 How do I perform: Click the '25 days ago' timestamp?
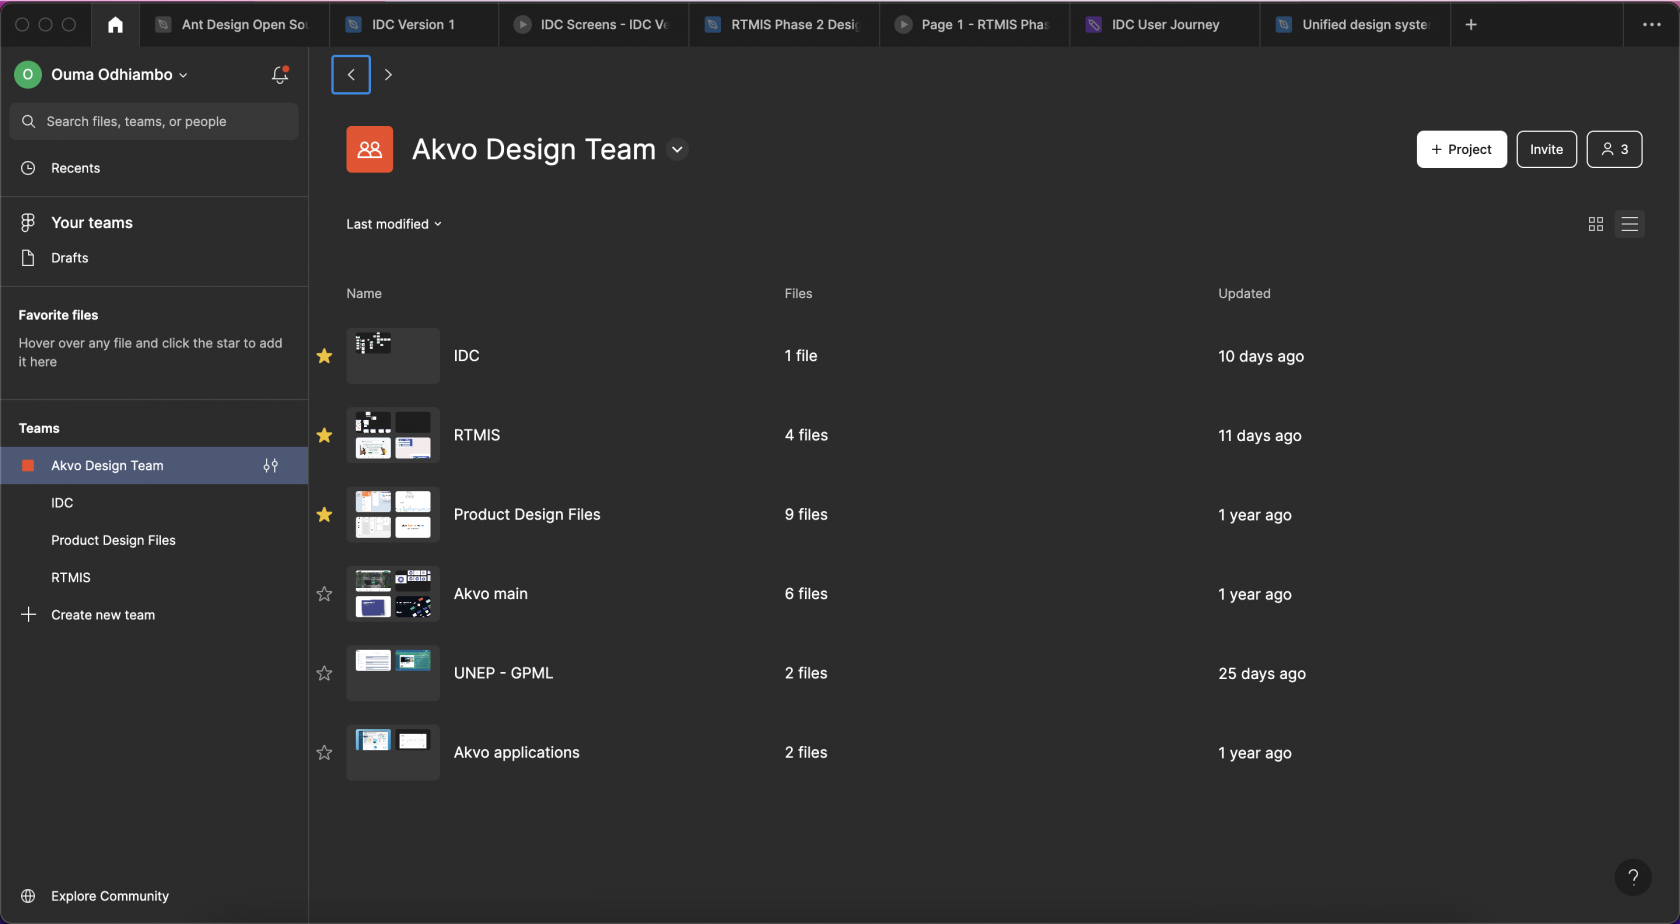point(1262,674)
